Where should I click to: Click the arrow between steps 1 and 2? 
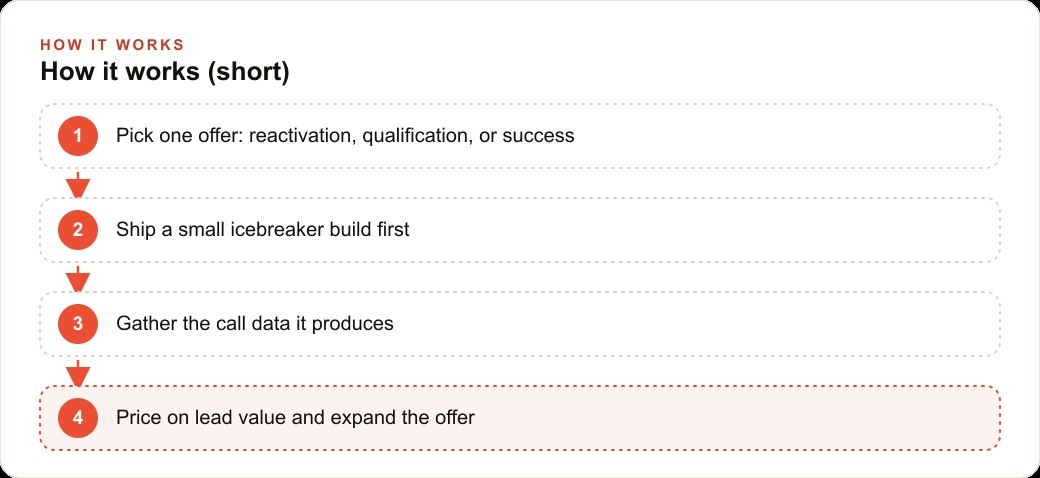[78, 185]
